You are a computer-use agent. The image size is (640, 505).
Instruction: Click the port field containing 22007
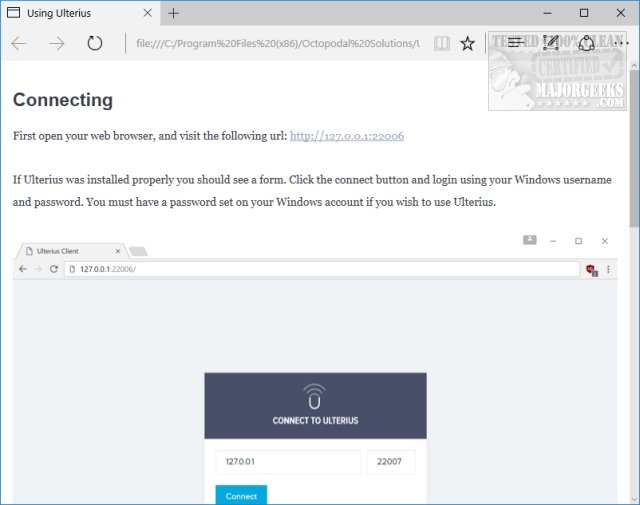pyautogui.click(x=391, y=462)
